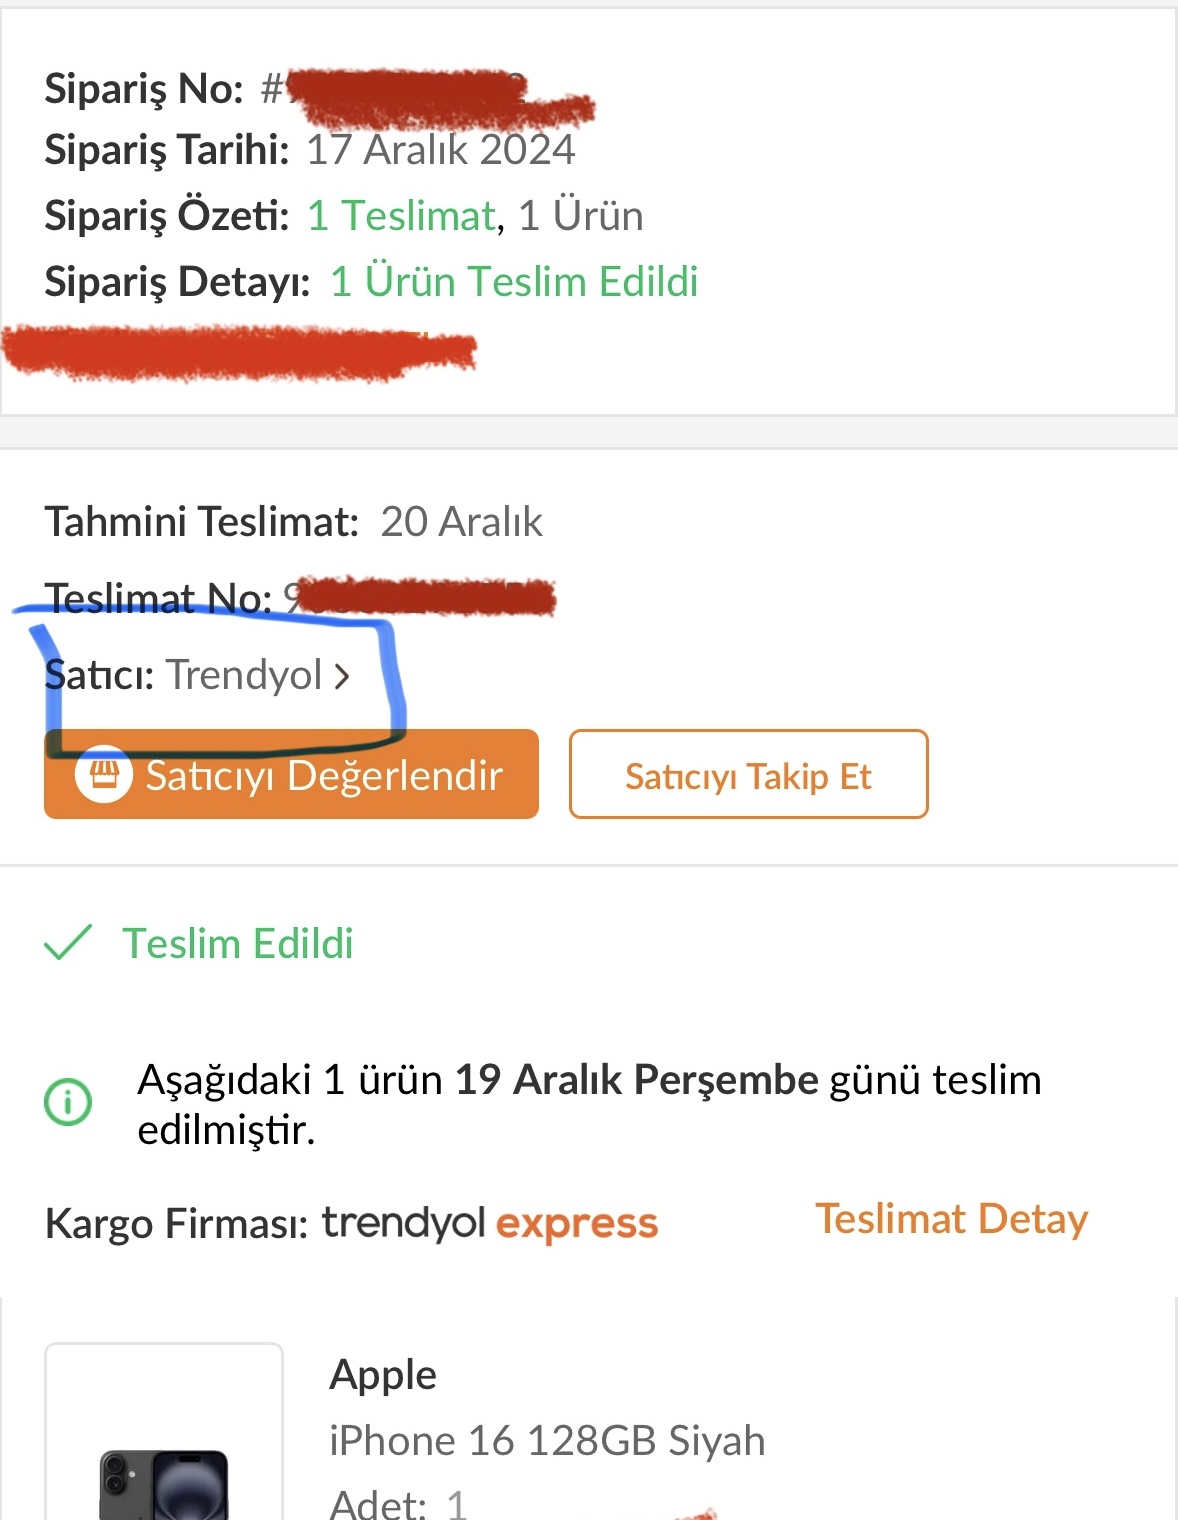1178x1520 pixels.
Task: Tap the estimated delivery date 20 Aralık
Action: [x=461, y=522]
